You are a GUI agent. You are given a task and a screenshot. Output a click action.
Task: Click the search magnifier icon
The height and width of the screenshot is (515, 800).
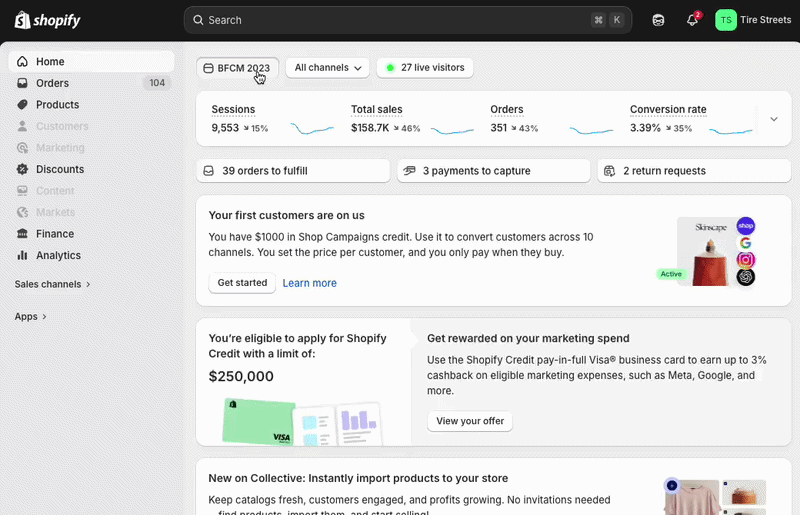(198, 20)
